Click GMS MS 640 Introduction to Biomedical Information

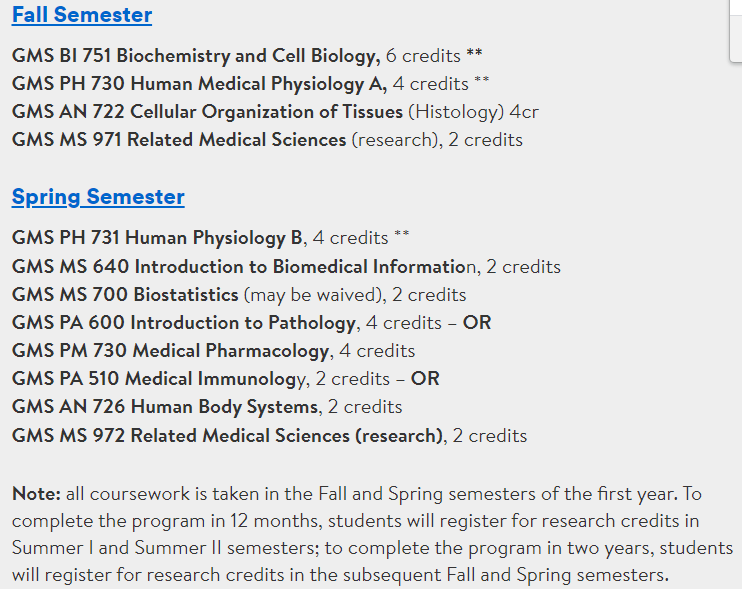pyautogui.click(x=244, y=266)
